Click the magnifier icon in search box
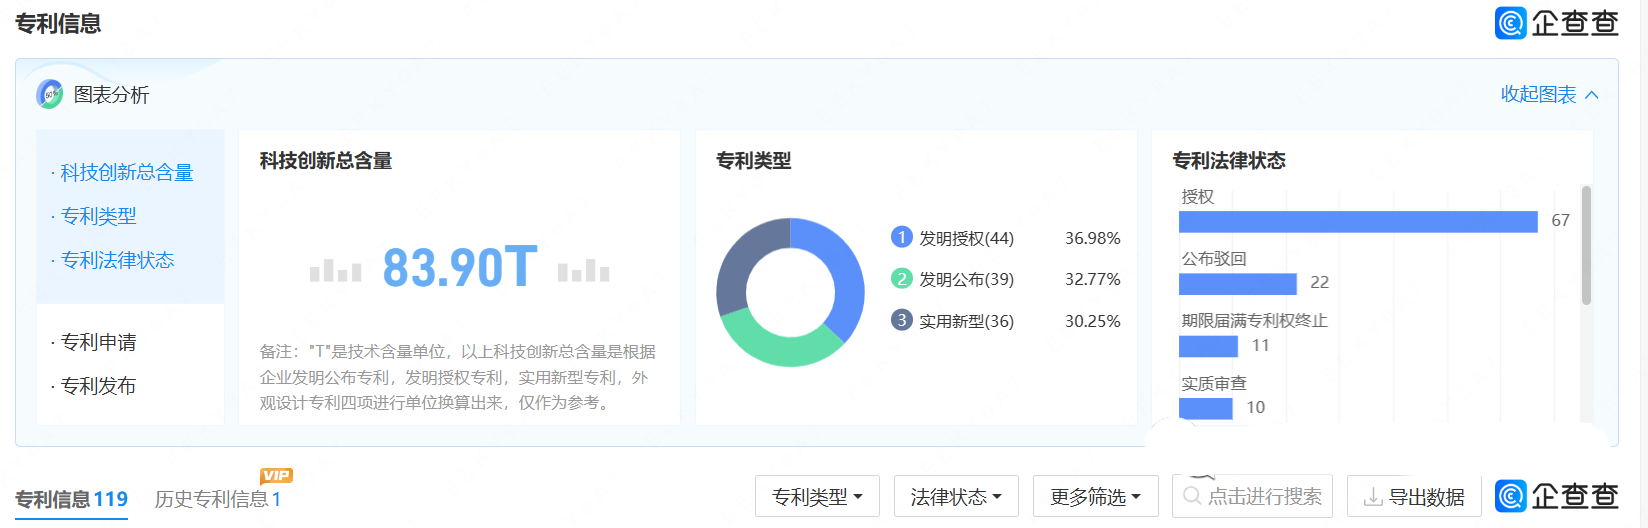The height and width of the screenshot is (528, 1648). click(x=1192, y=496)
